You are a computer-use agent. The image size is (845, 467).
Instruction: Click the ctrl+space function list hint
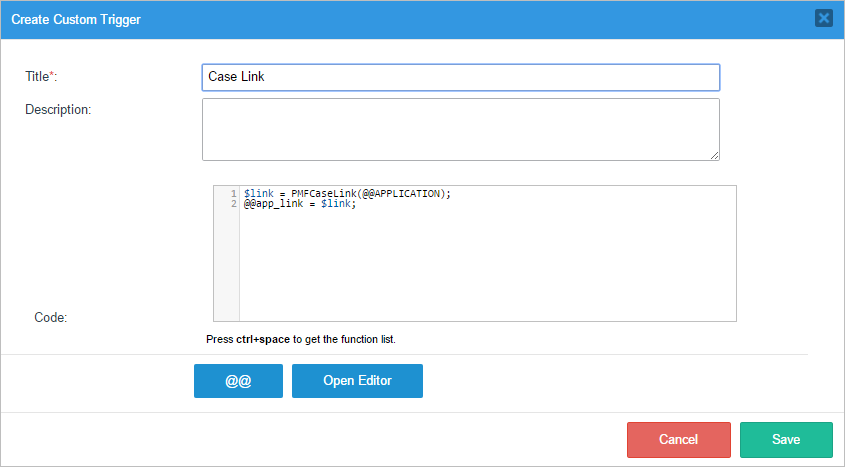pyautogui.click(x=300, y=339)
